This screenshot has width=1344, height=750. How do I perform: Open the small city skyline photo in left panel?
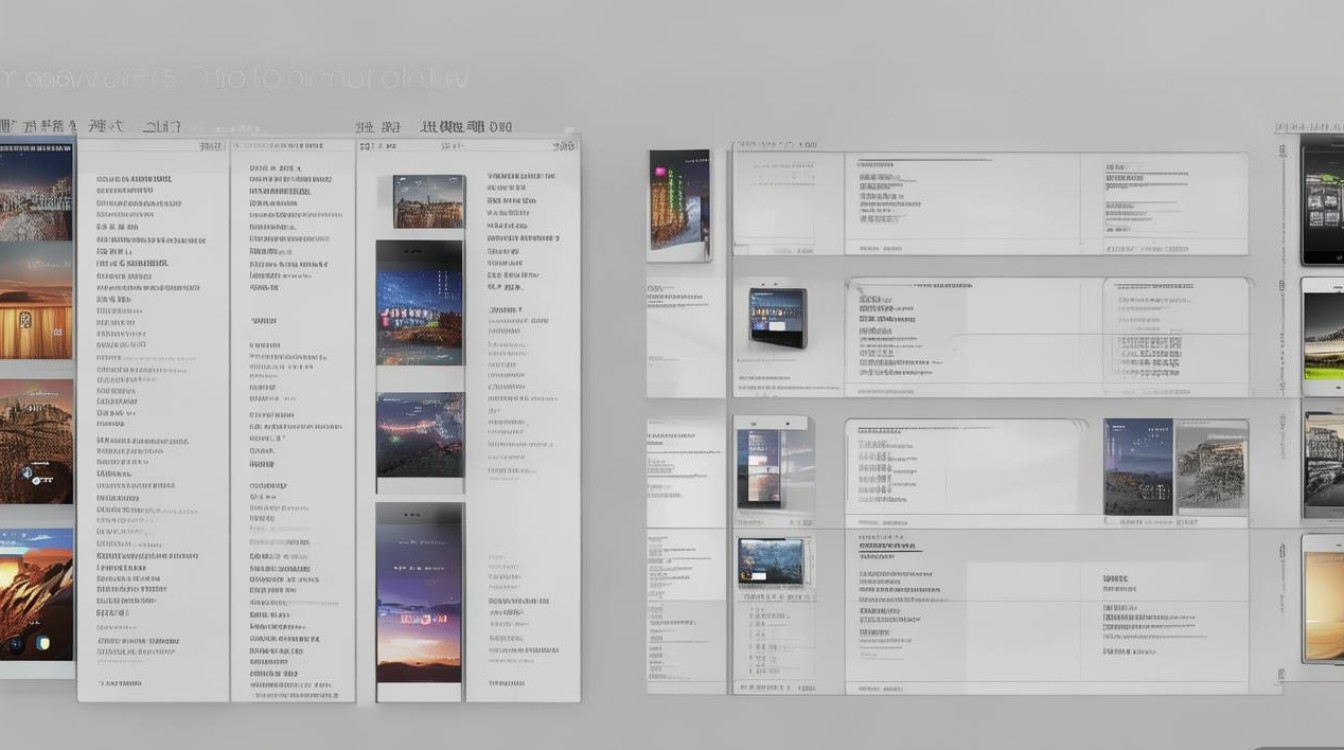[x=428, y=202]
